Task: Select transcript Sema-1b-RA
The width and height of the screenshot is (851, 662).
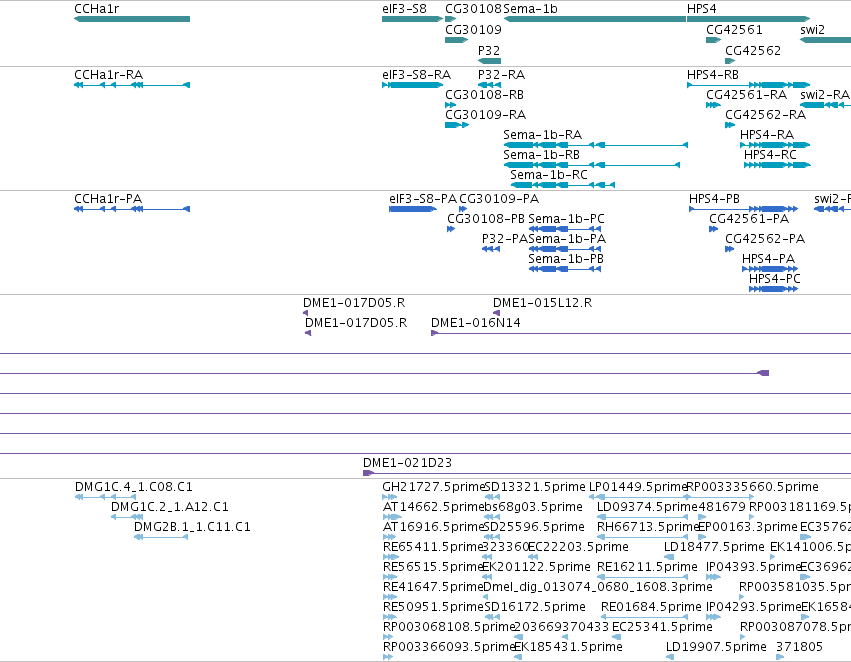Action: pyautogui.click(x=543, y=135)
